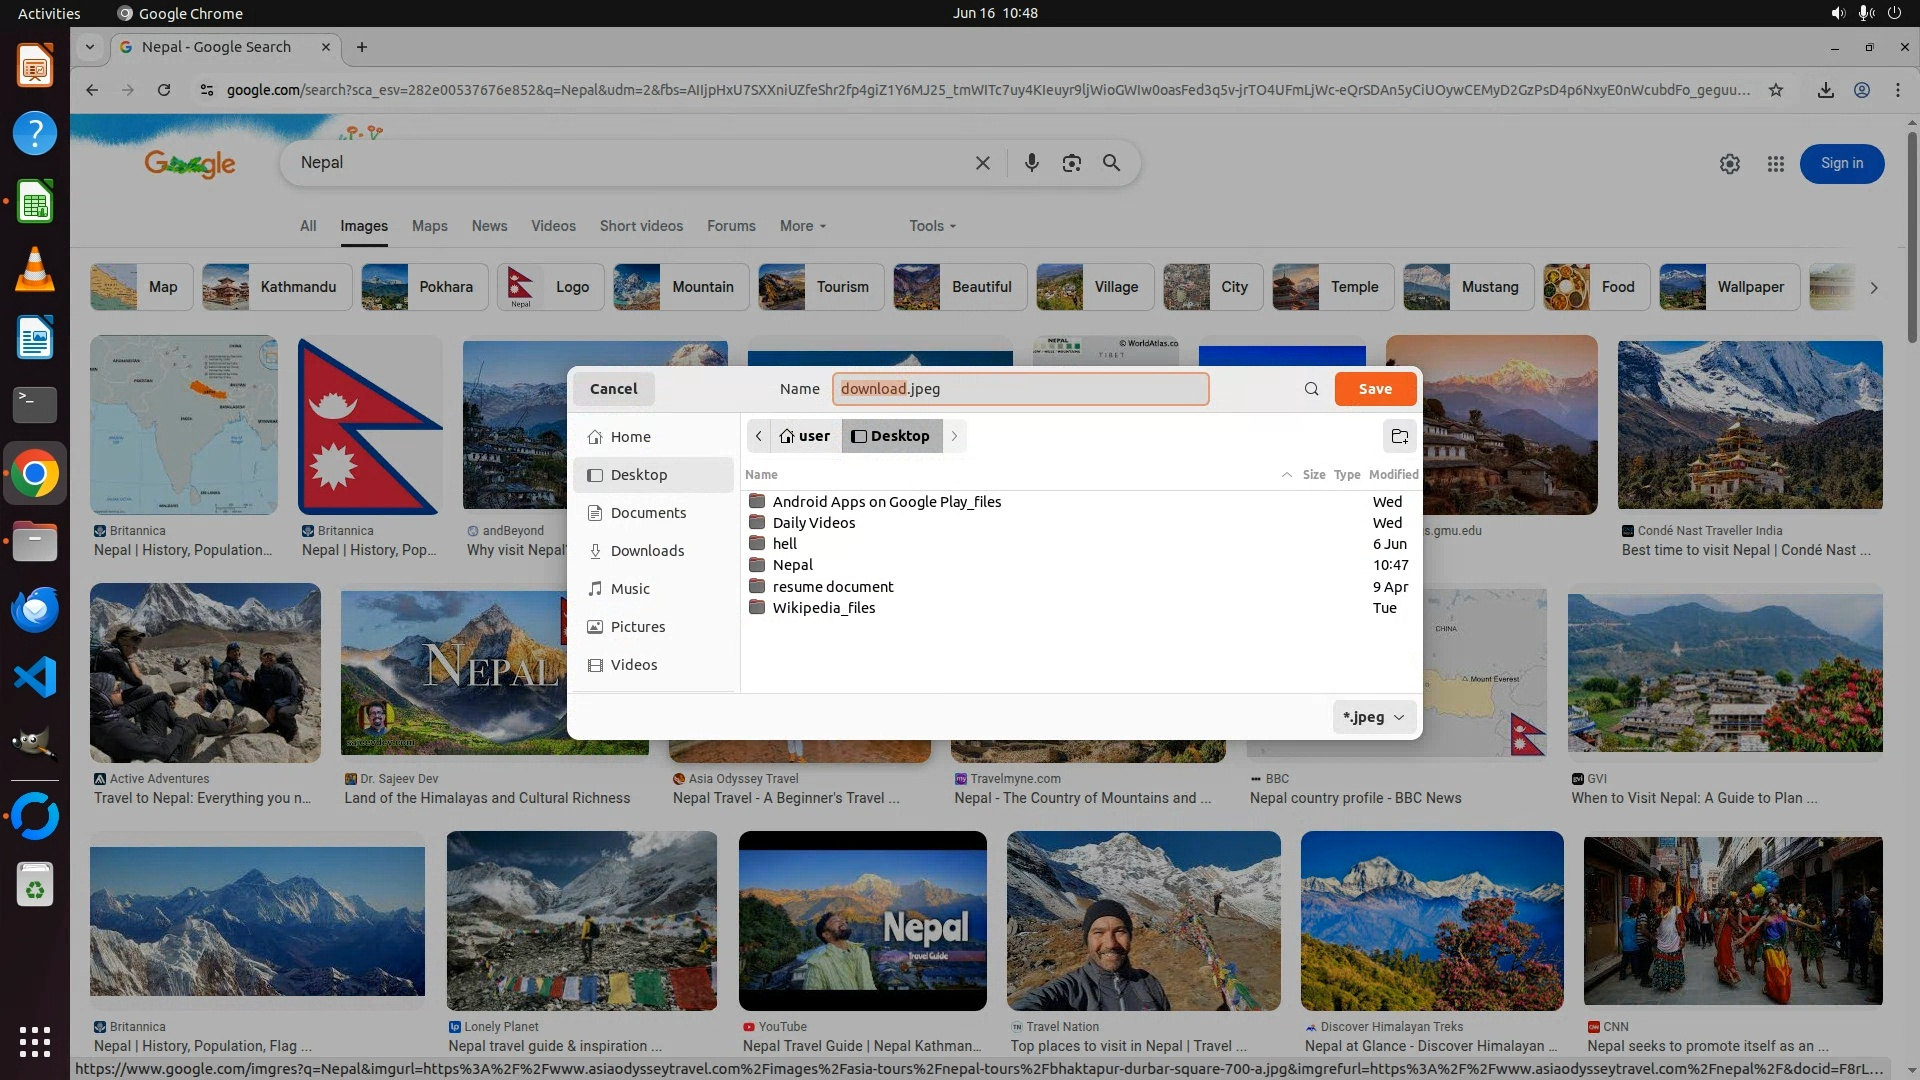The image size is (1920, 1080).
Task: Click the Chrome downloads toolbar icon
Action: (x=1825, y=90)
